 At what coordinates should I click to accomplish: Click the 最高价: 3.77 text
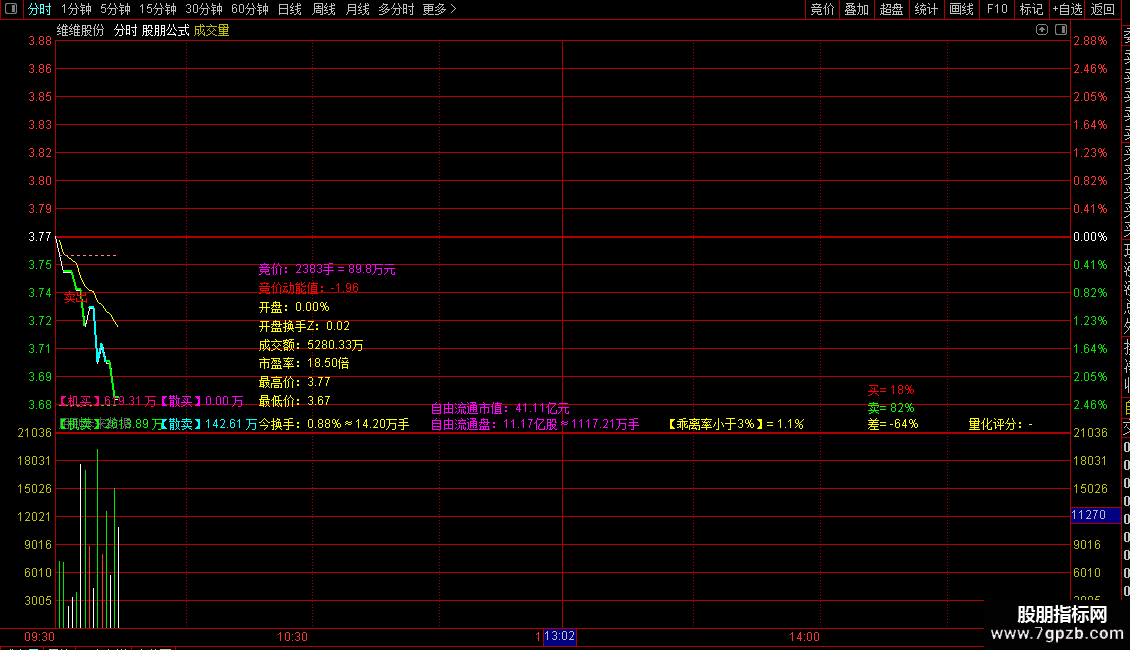[x=294, y=382]
